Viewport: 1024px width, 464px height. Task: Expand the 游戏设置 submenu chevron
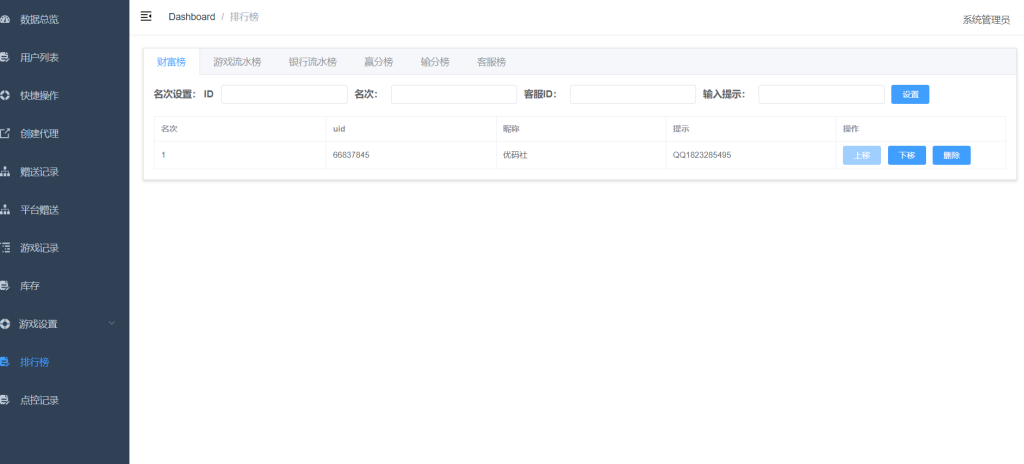(x=112, y=323)
